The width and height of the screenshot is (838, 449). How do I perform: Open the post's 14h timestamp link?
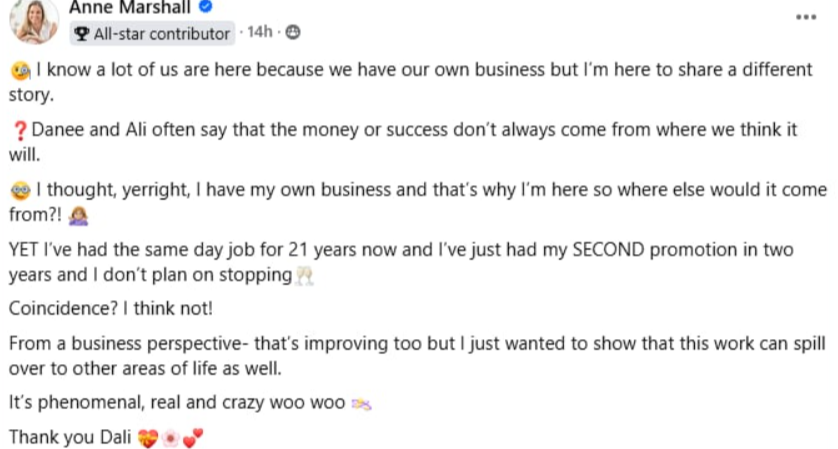(x=259, y=33)
